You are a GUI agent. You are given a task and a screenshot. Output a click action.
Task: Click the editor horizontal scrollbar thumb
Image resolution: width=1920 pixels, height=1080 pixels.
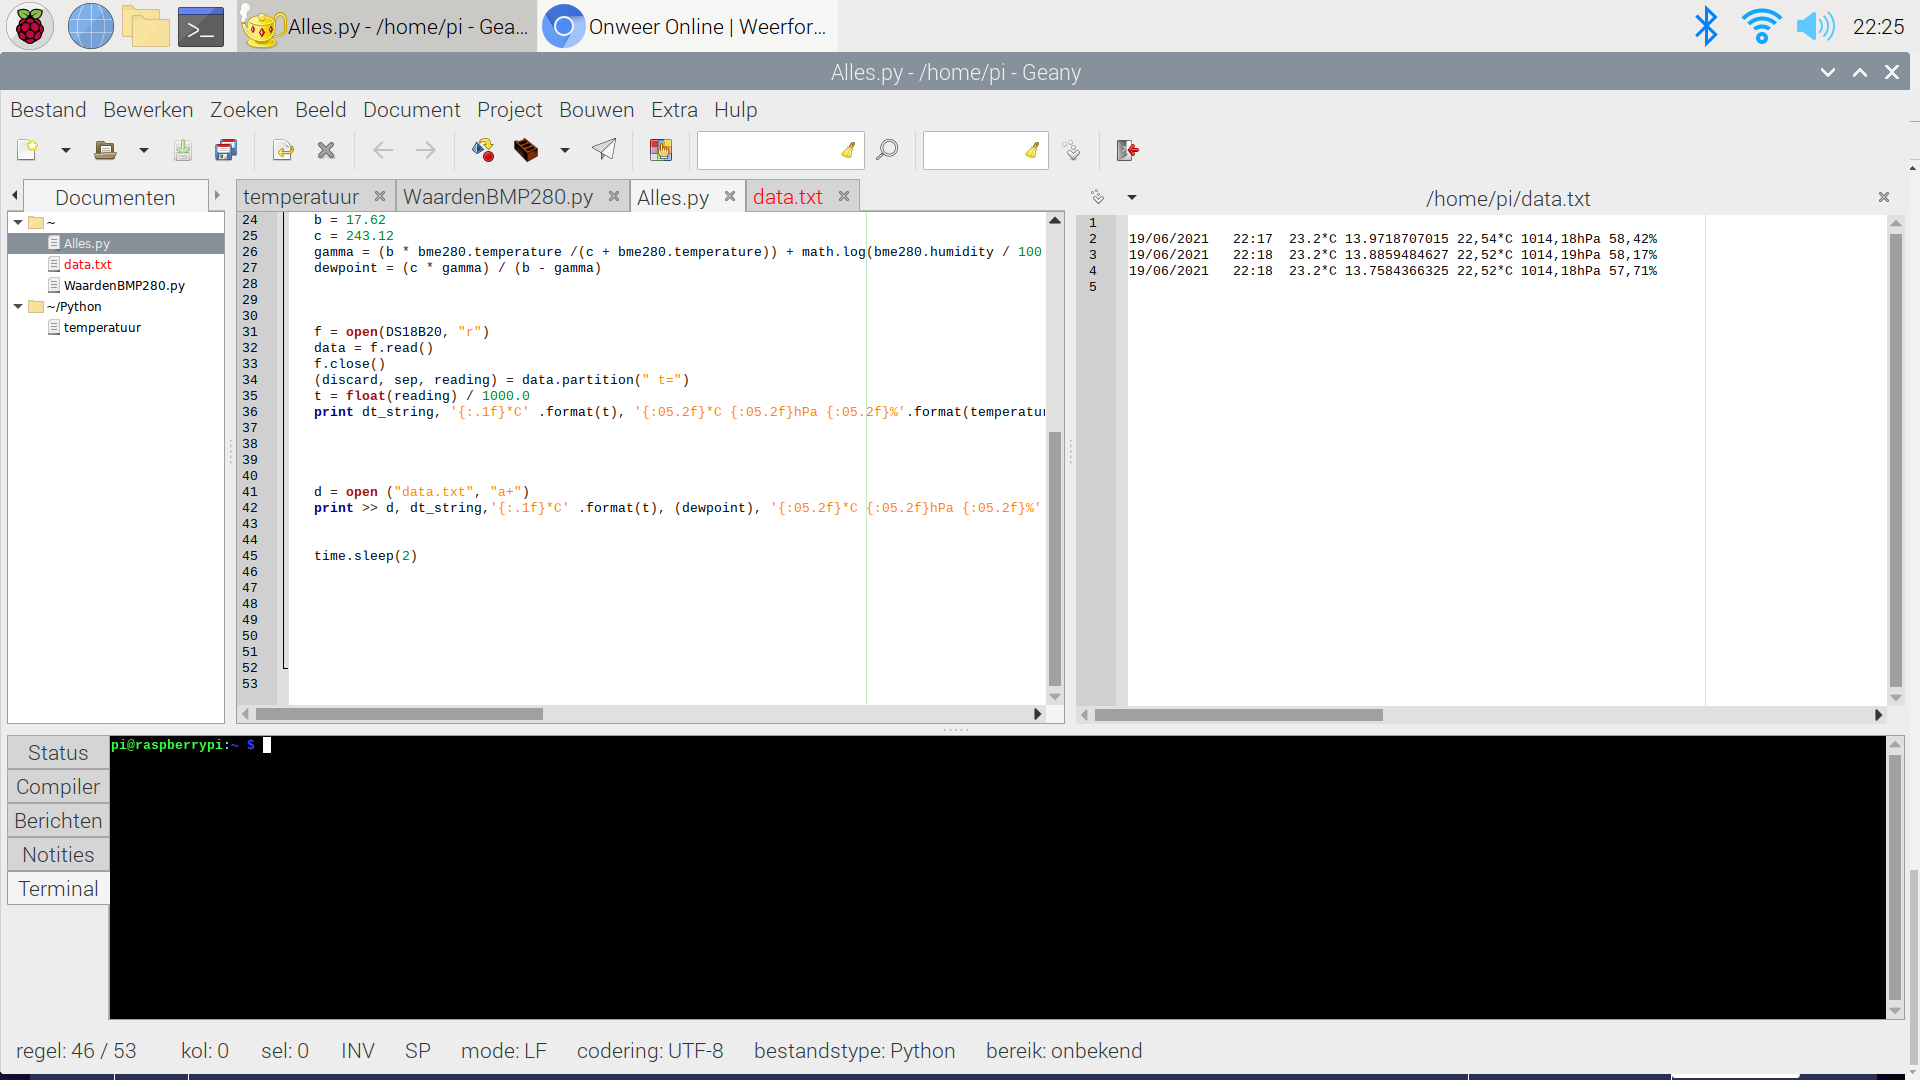400,714
